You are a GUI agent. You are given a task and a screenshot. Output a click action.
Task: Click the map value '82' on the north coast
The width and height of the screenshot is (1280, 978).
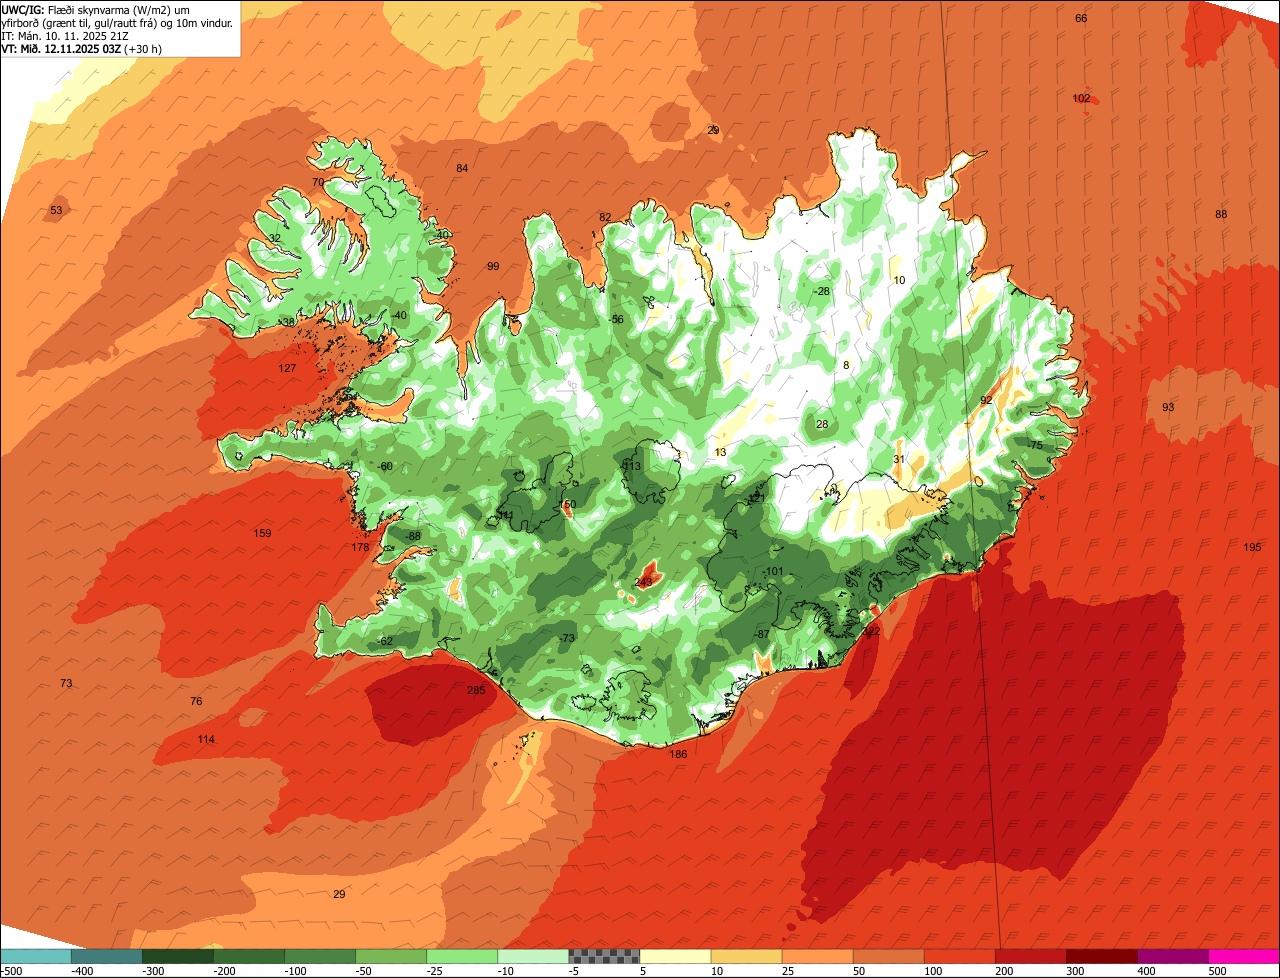pyautogui.click(x=605, y=217)
